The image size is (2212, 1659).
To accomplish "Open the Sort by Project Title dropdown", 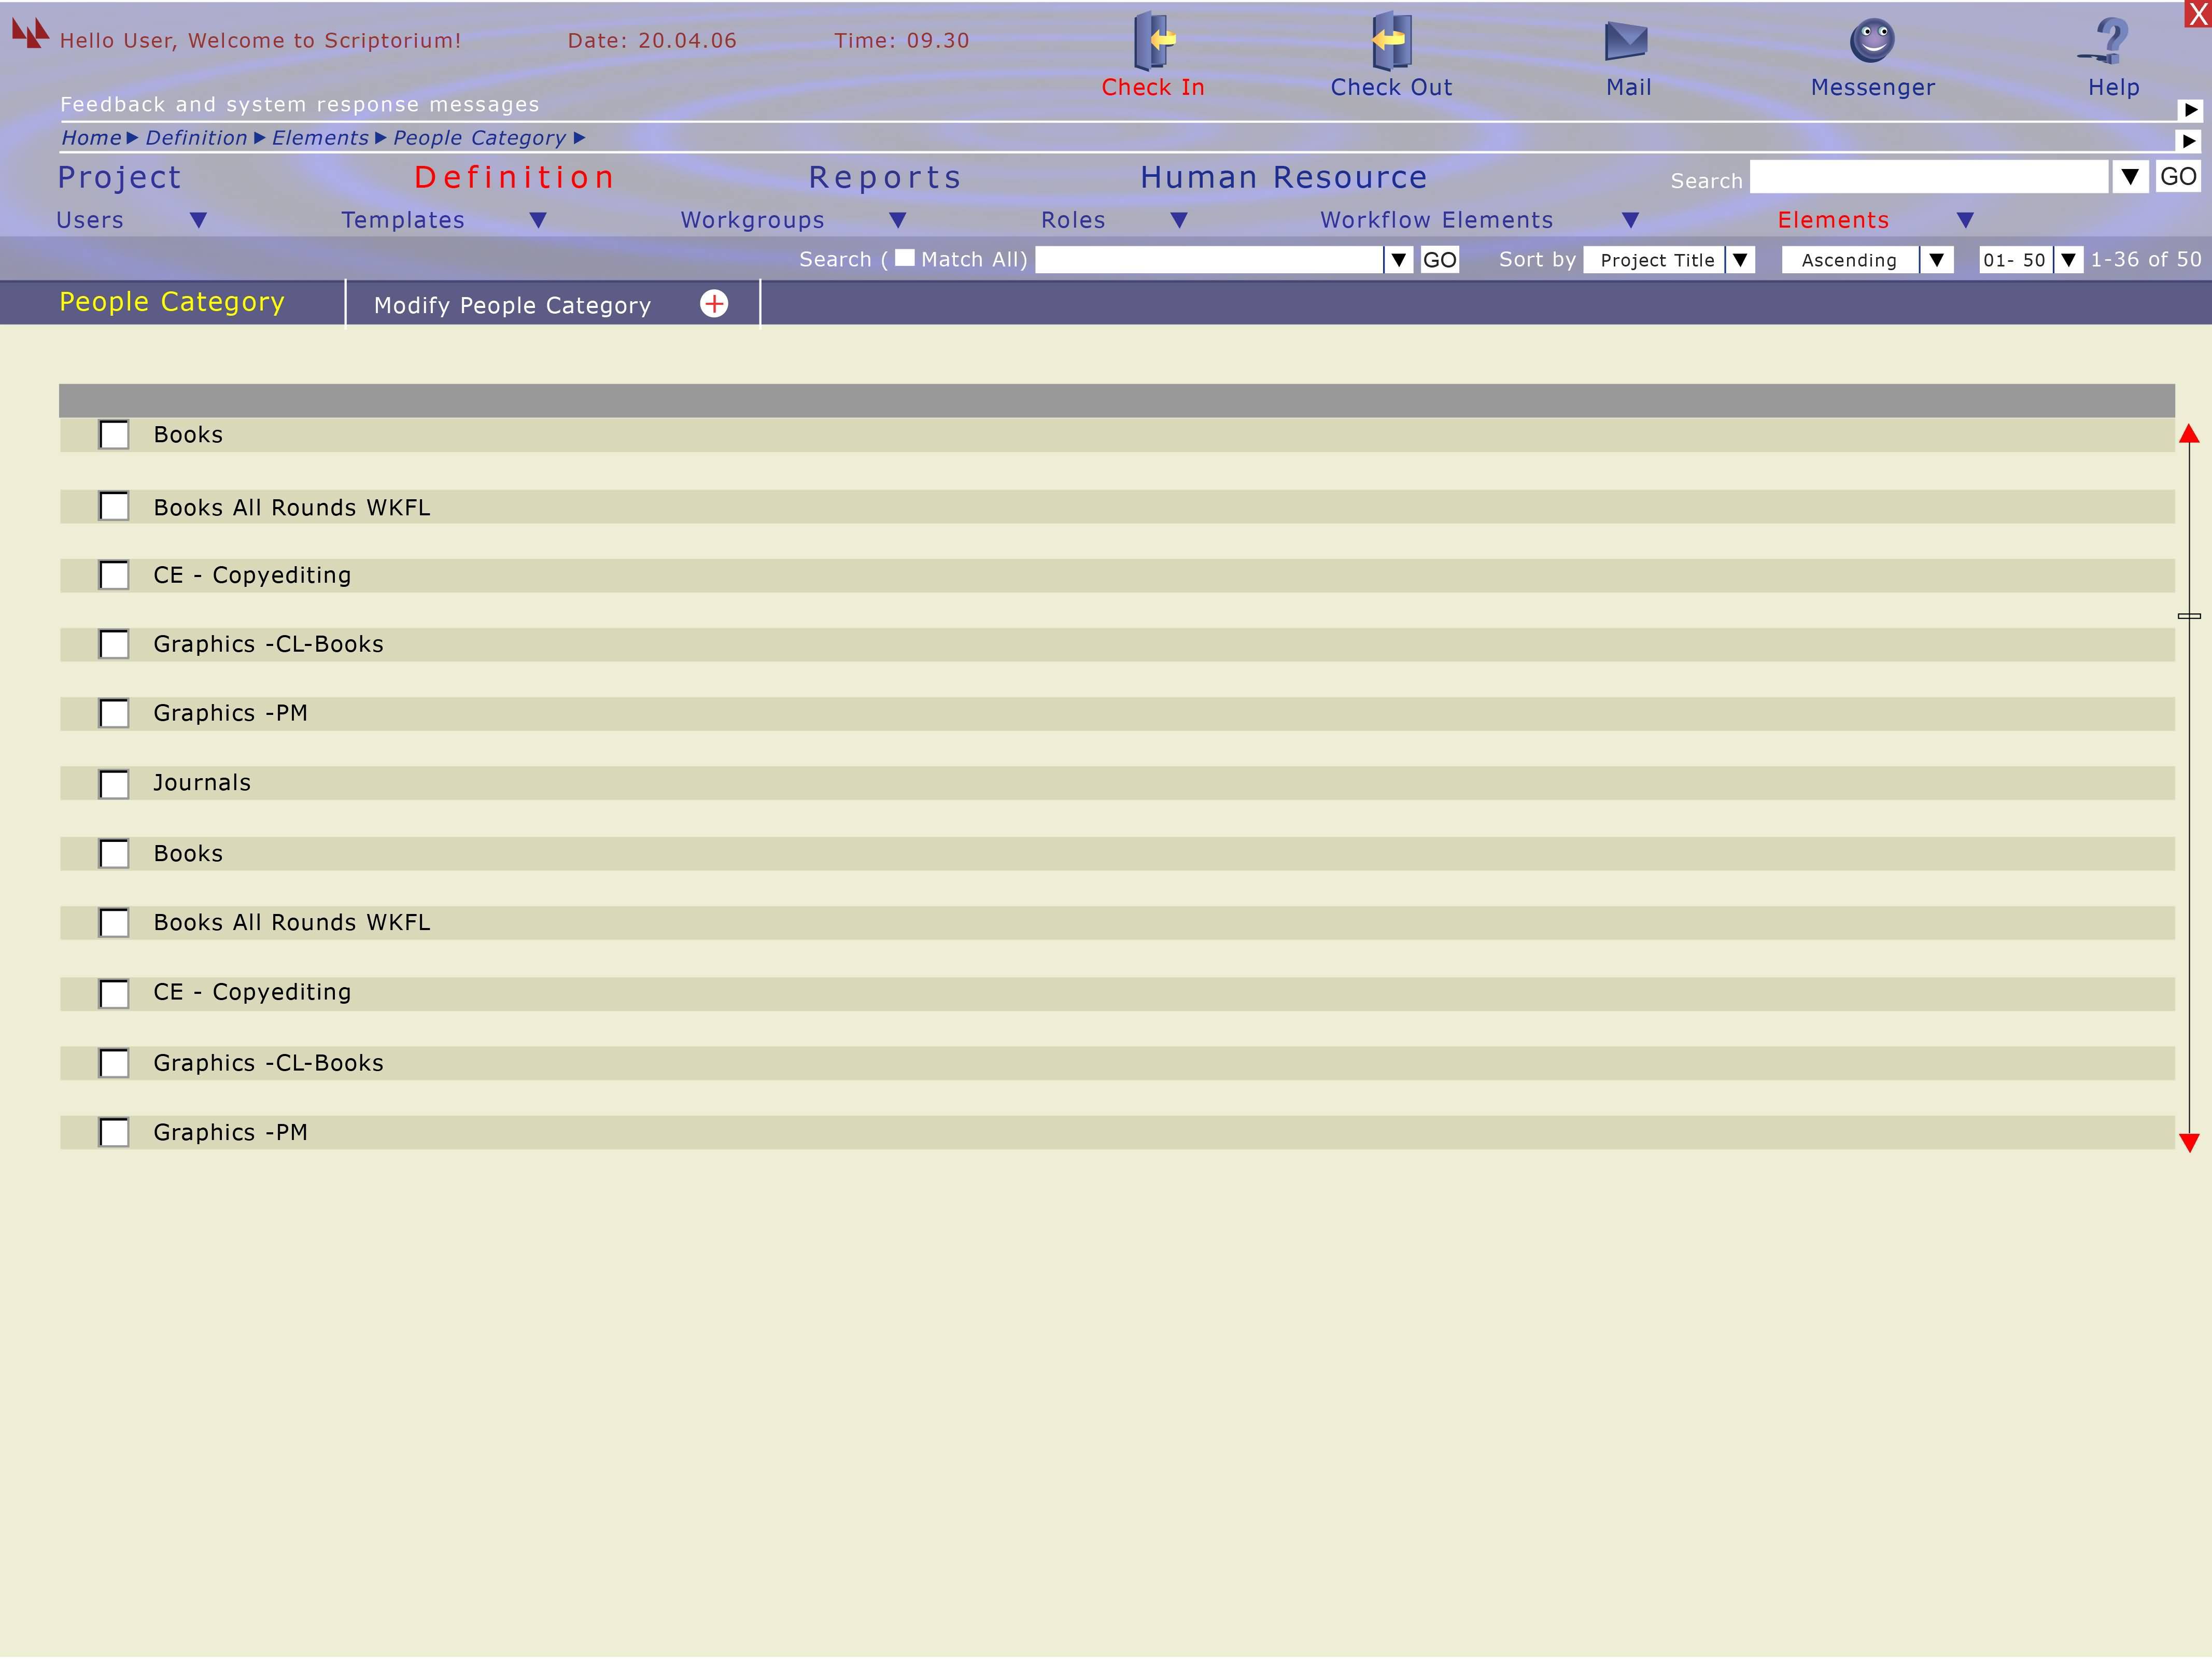I will tap(1740, 260).
